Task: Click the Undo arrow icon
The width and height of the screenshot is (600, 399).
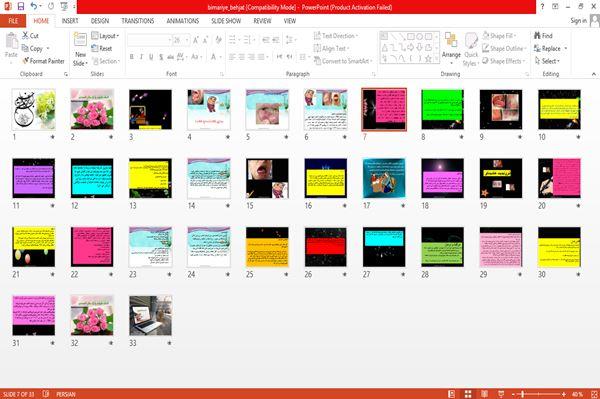Action: (x=34, y=6)
